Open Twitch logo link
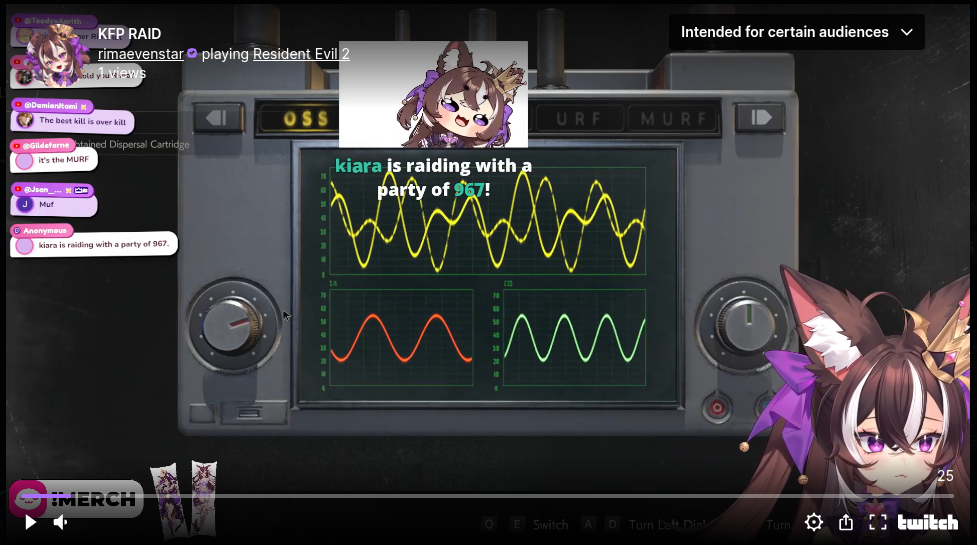977x545 pixels. pos(928,522)
